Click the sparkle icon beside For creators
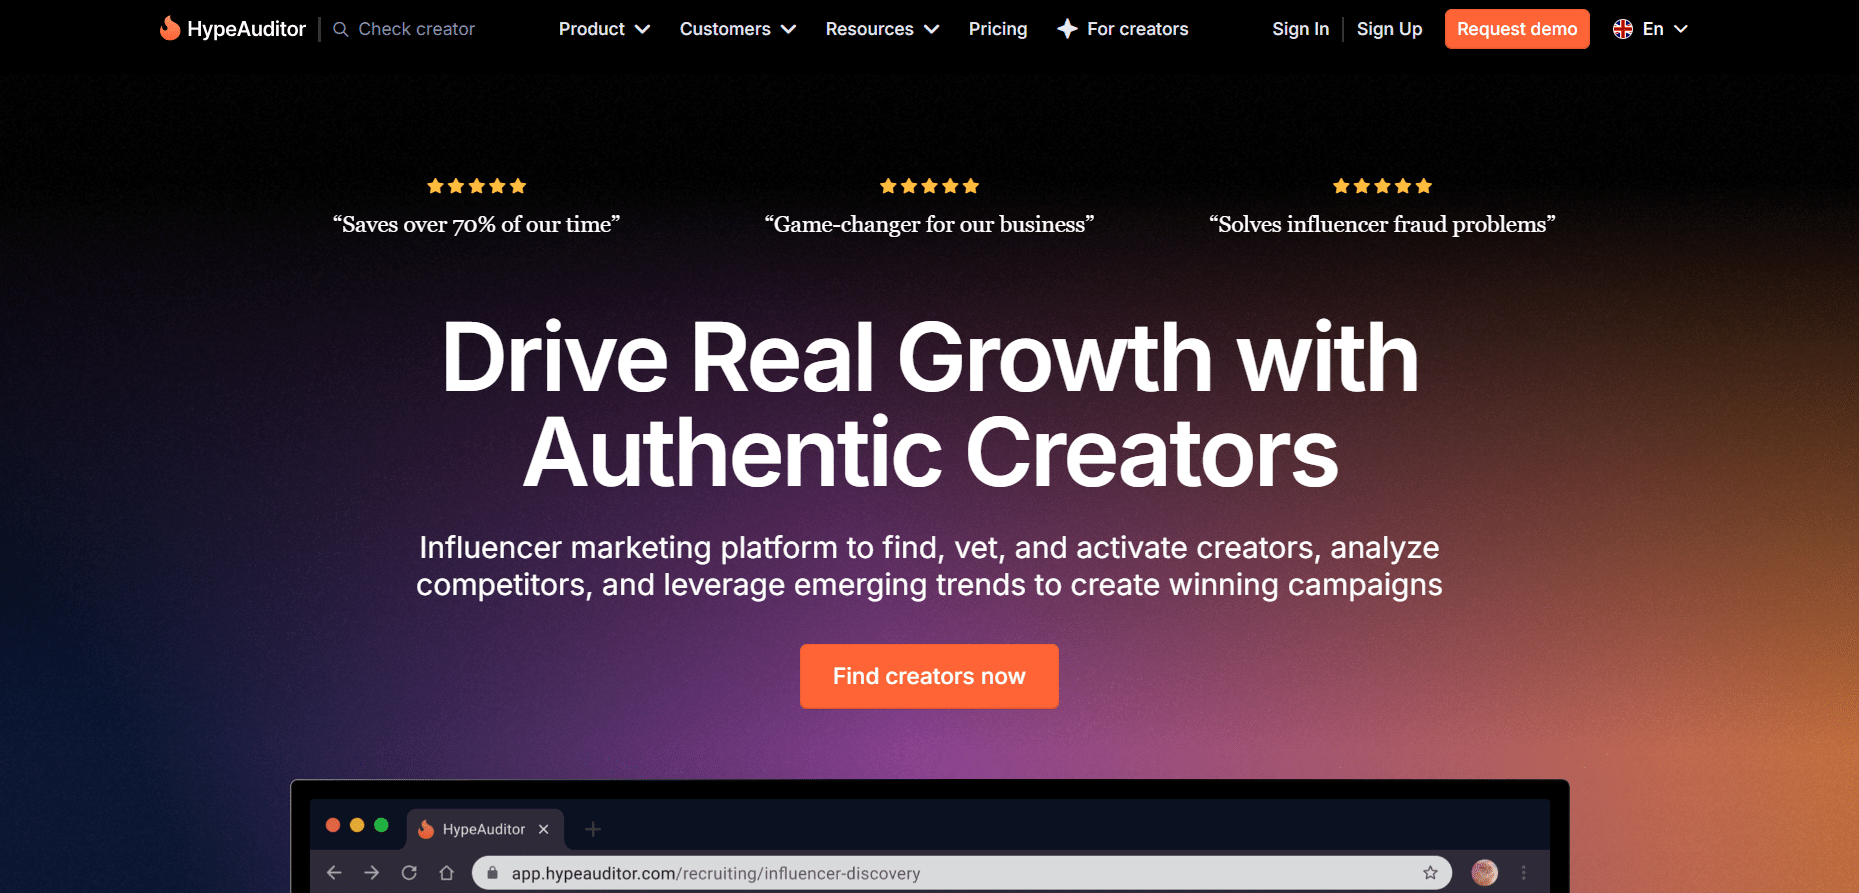Image resolution: width=1859 pixels, height=893 pixels. click(x=1067, y=29)
